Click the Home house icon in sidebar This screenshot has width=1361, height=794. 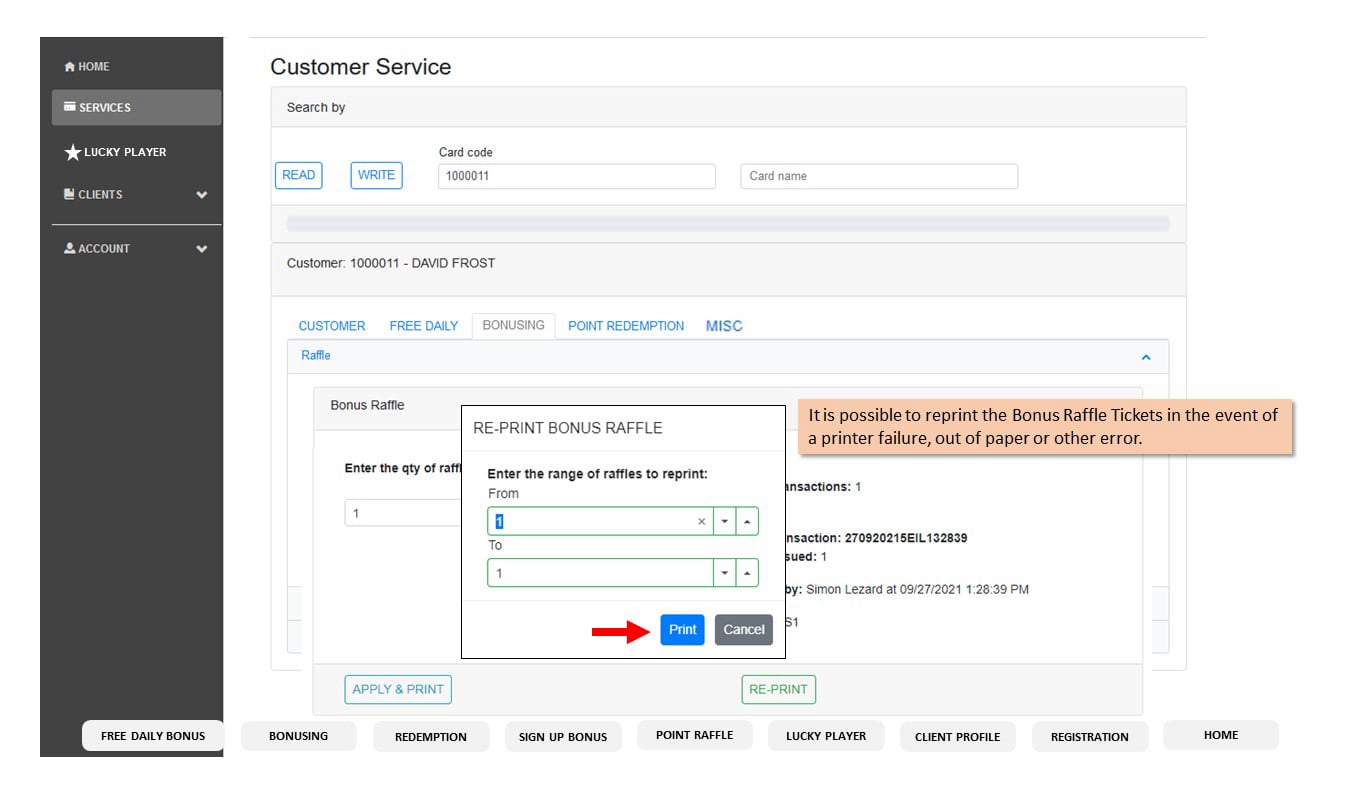click(x=69, y=67)
